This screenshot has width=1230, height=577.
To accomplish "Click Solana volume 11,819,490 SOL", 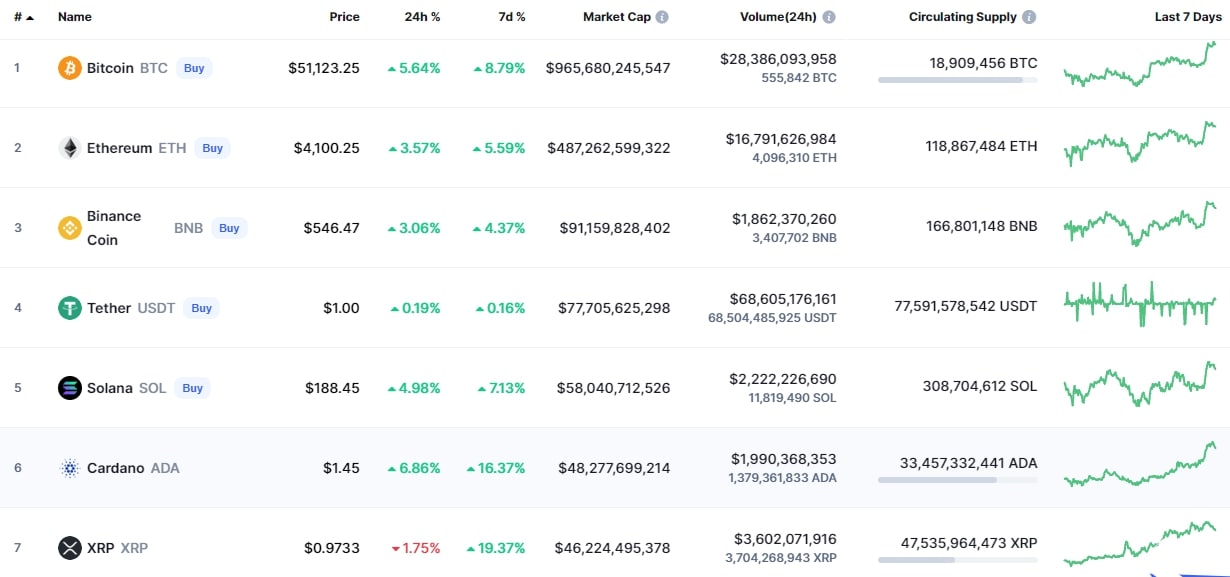I will point(793,398).
